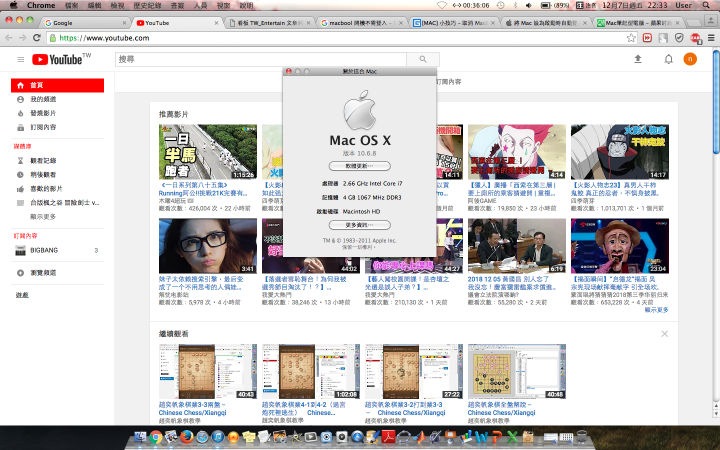The height and width of the screenshot is (450, 720).
Task: Launch MATLAB from the Dock
Action: [x=419, y=437]
